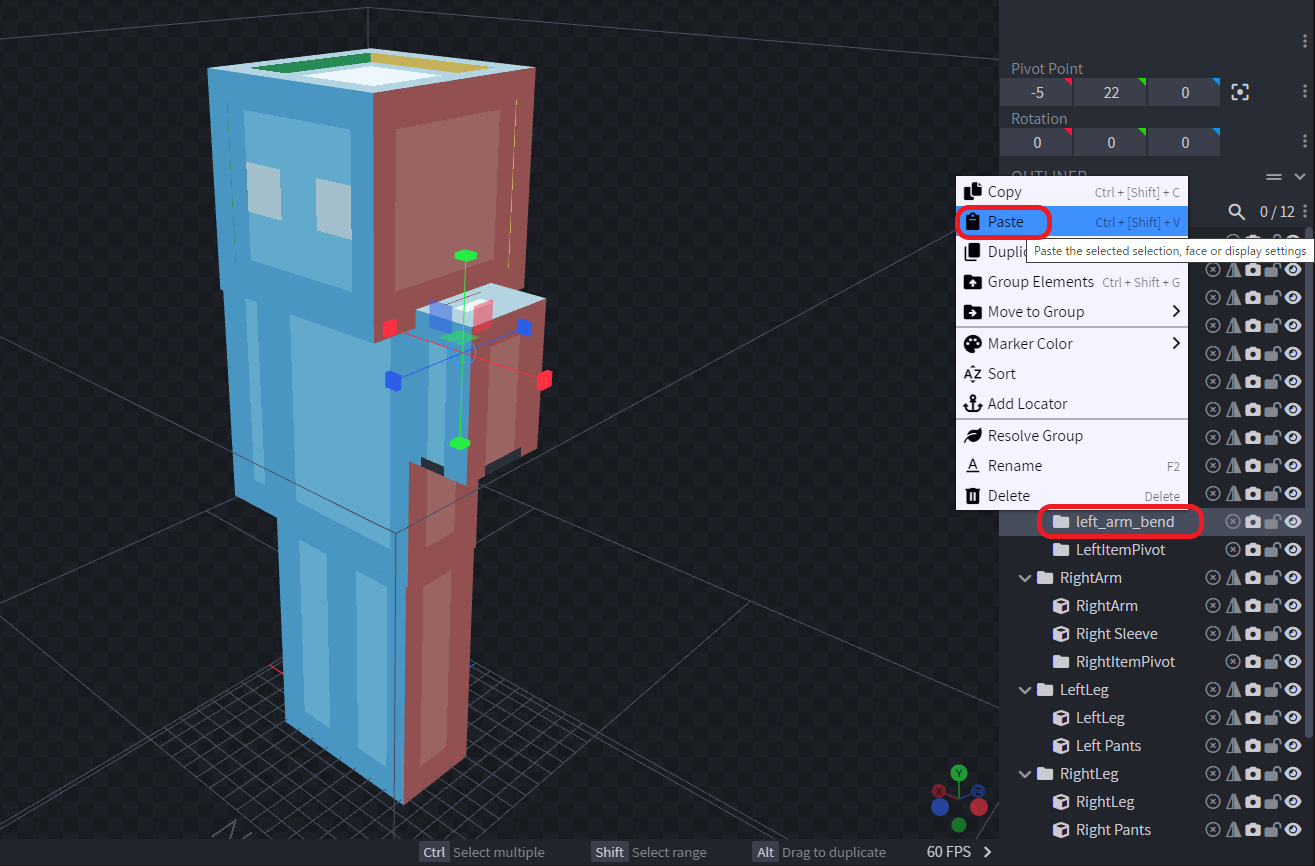
Task: Select Paste from the context menu
Action: 1003,221
